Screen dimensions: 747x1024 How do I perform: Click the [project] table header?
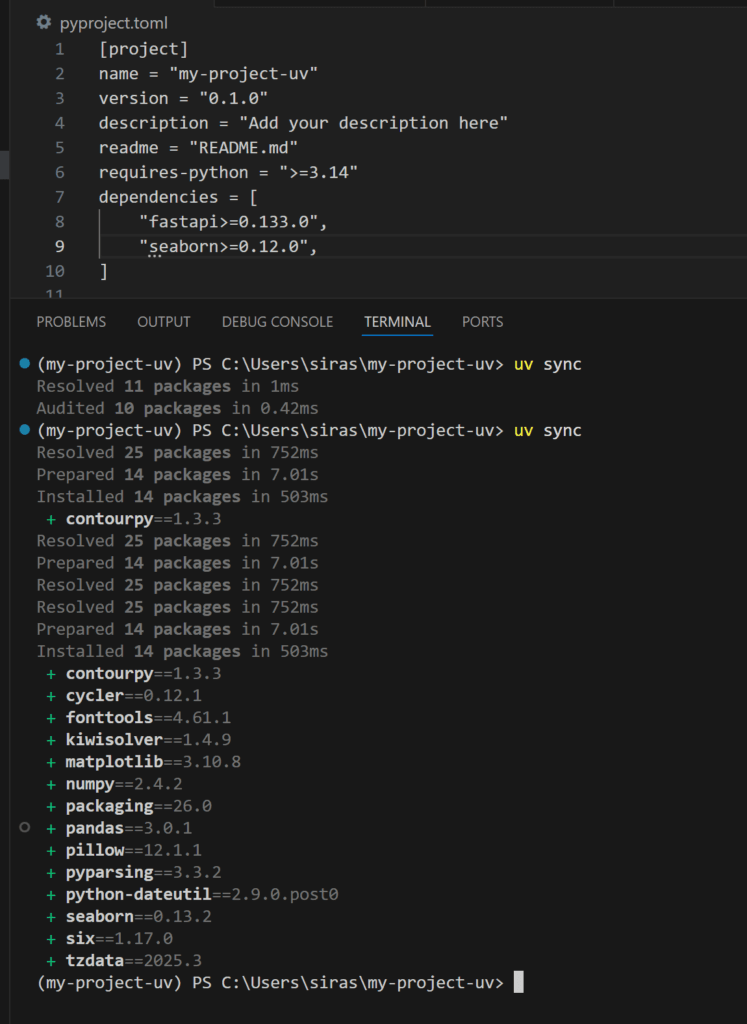pyautogui.click(x=143, y=49)
